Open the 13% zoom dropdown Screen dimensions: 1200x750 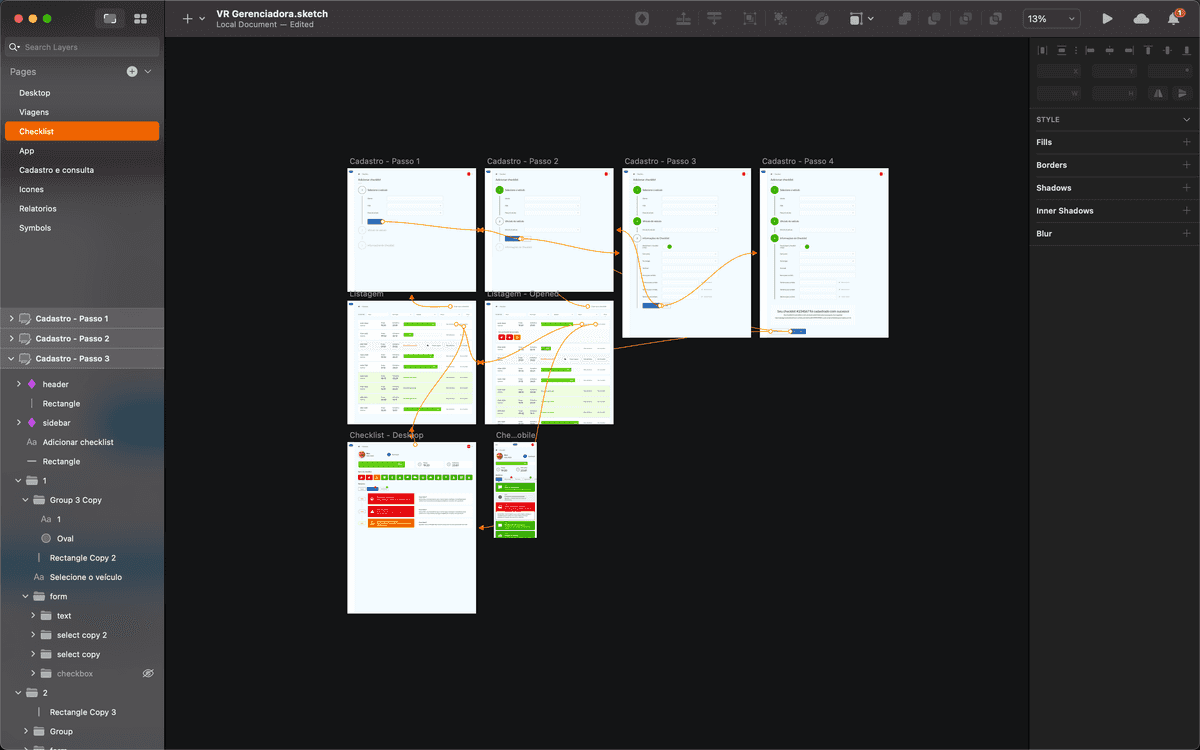1052,19
